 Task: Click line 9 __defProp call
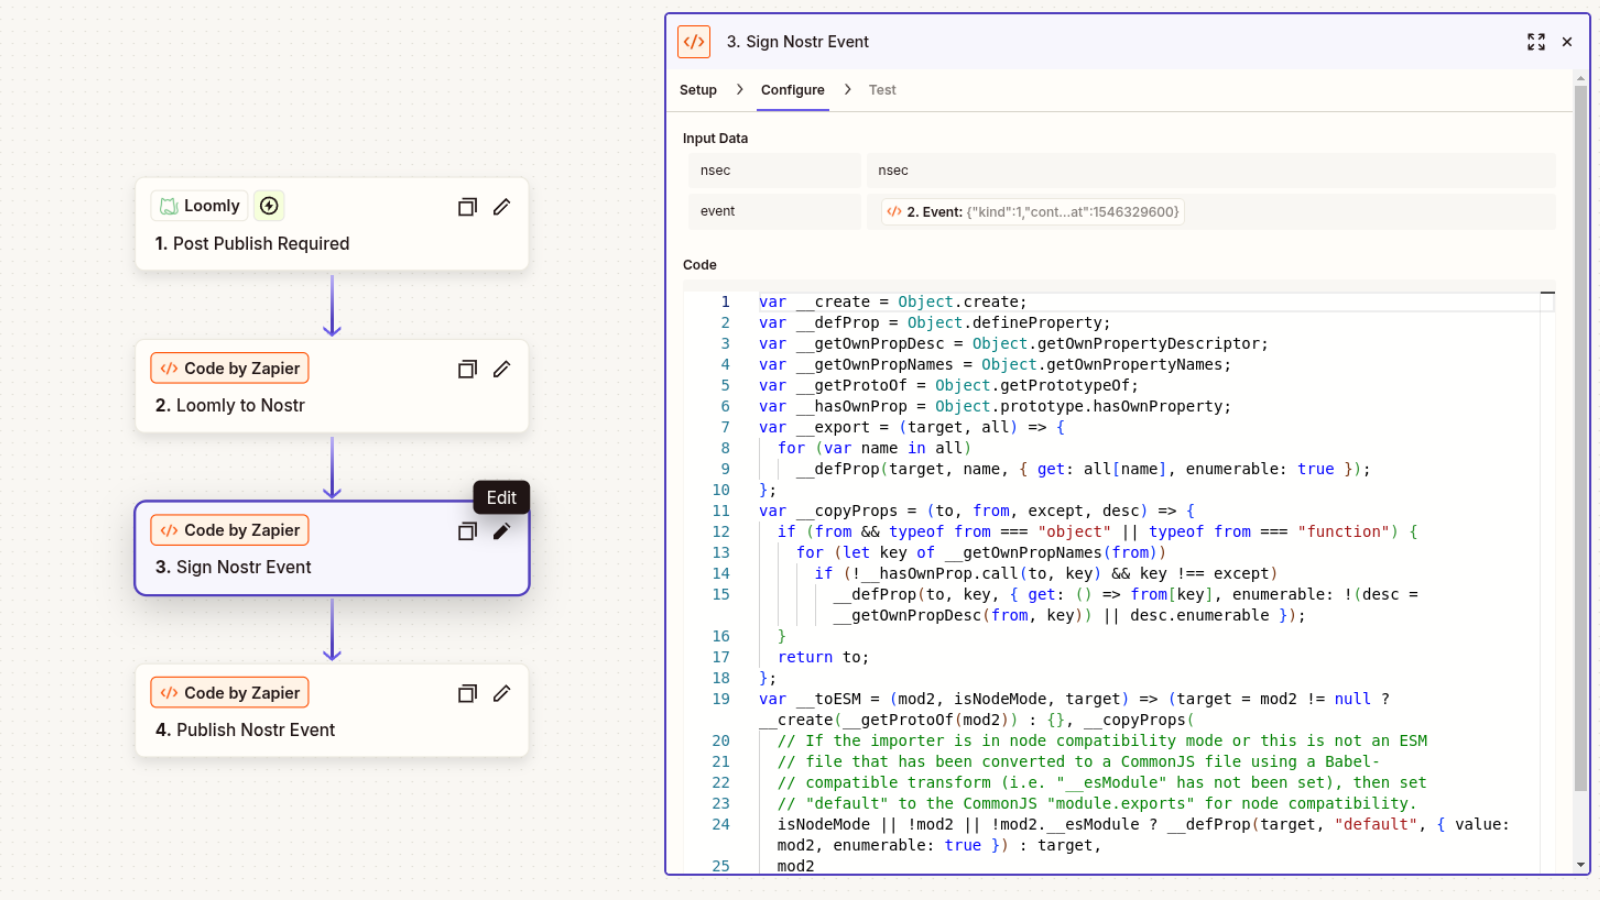[x=1083, y=469]
